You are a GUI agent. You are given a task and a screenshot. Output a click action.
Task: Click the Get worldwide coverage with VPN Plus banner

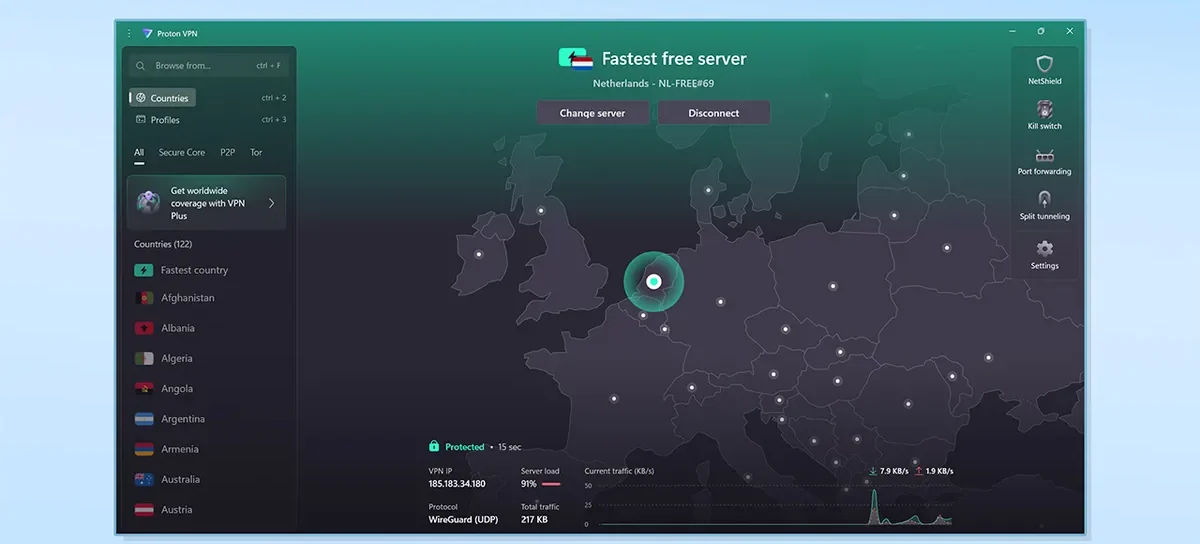point(206,203)
